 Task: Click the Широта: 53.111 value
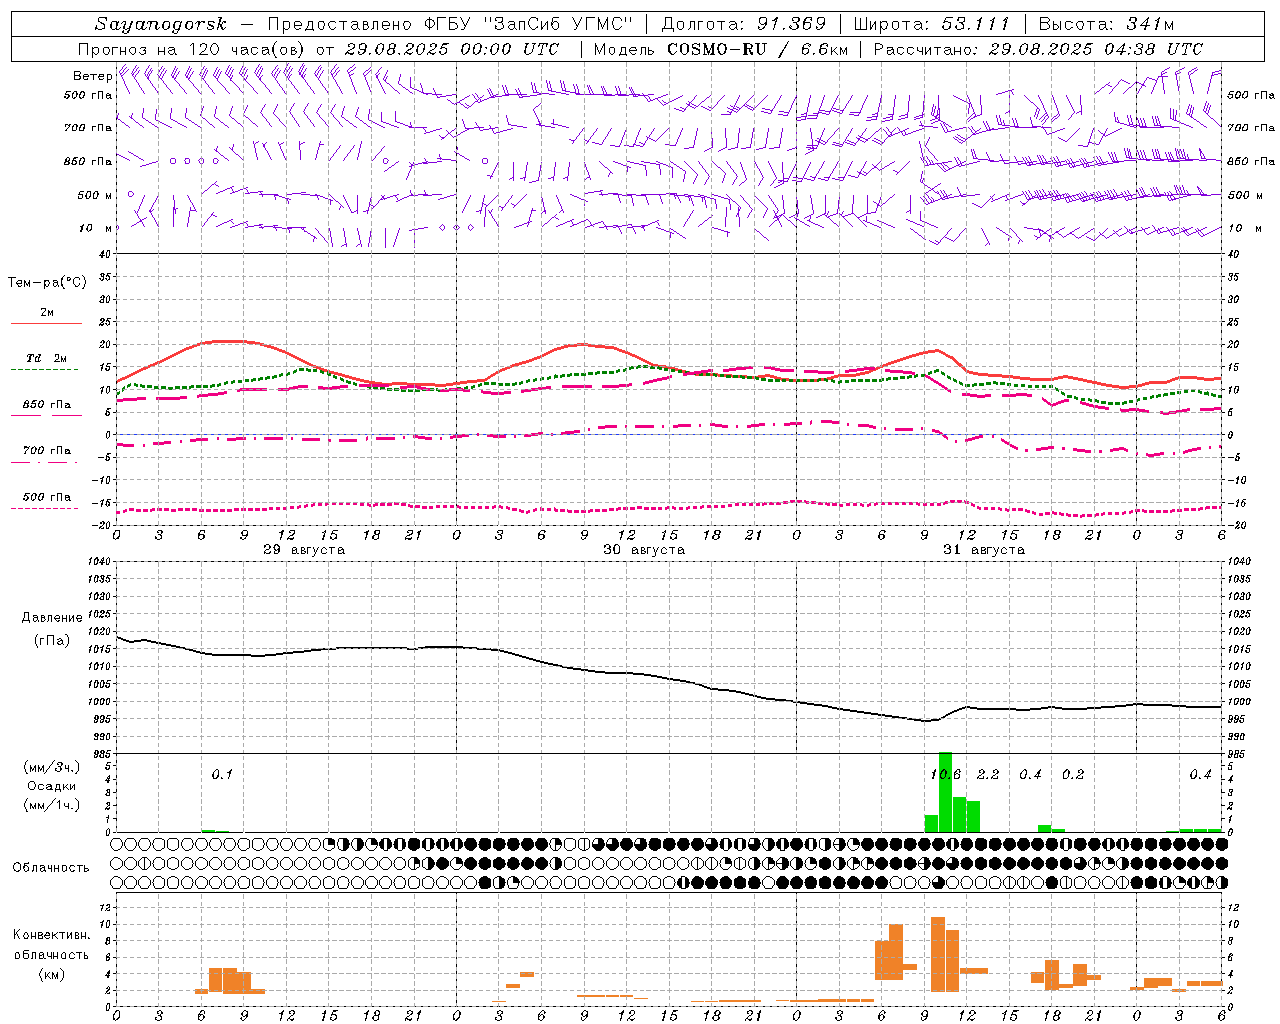(x=932, y=24)
